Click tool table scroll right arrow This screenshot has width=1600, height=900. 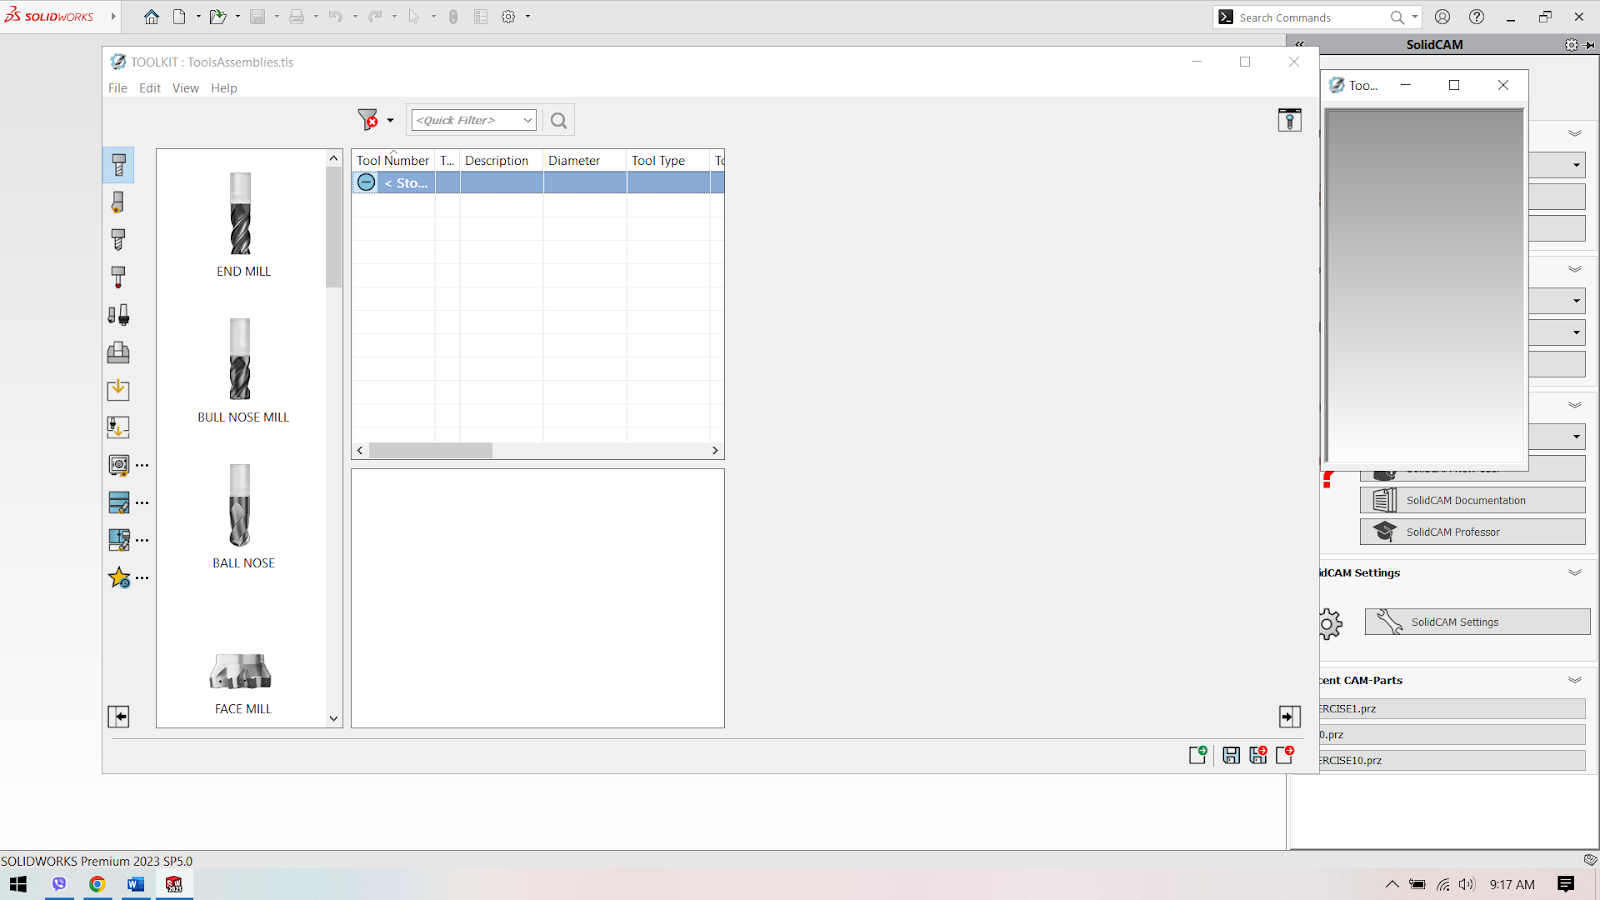715,450
